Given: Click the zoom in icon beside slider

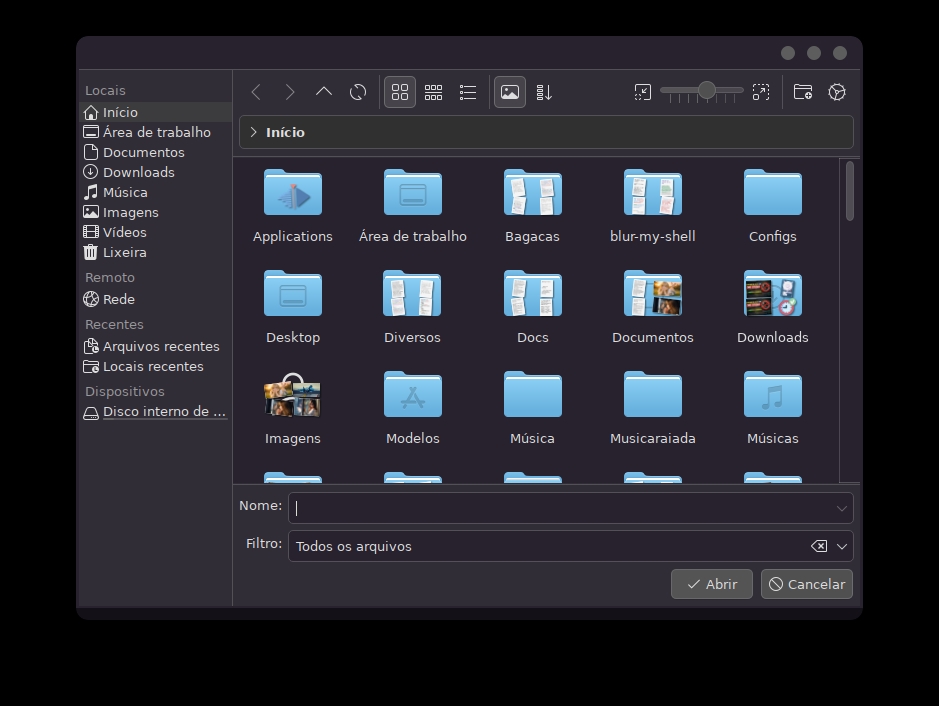Looking at the screenshot, I should (x=761, y=92).
